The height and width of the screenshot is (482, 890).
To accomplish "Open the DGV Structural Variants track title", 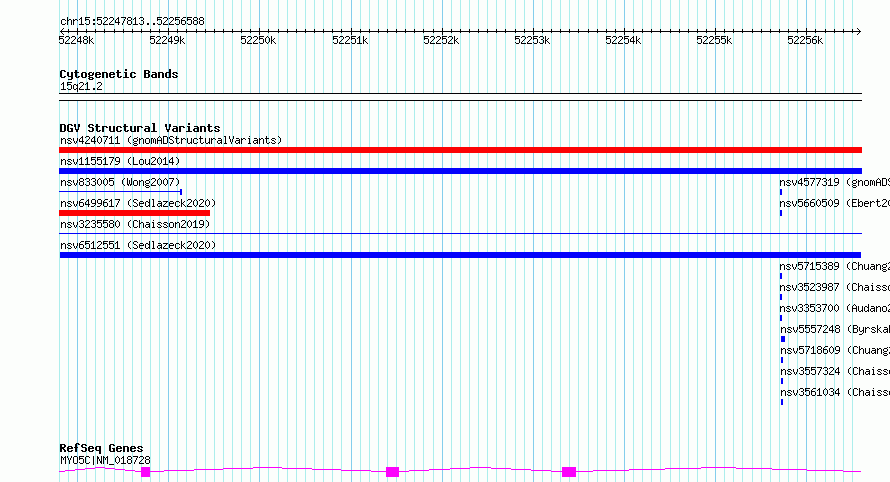I will click(x=140, y=128).
